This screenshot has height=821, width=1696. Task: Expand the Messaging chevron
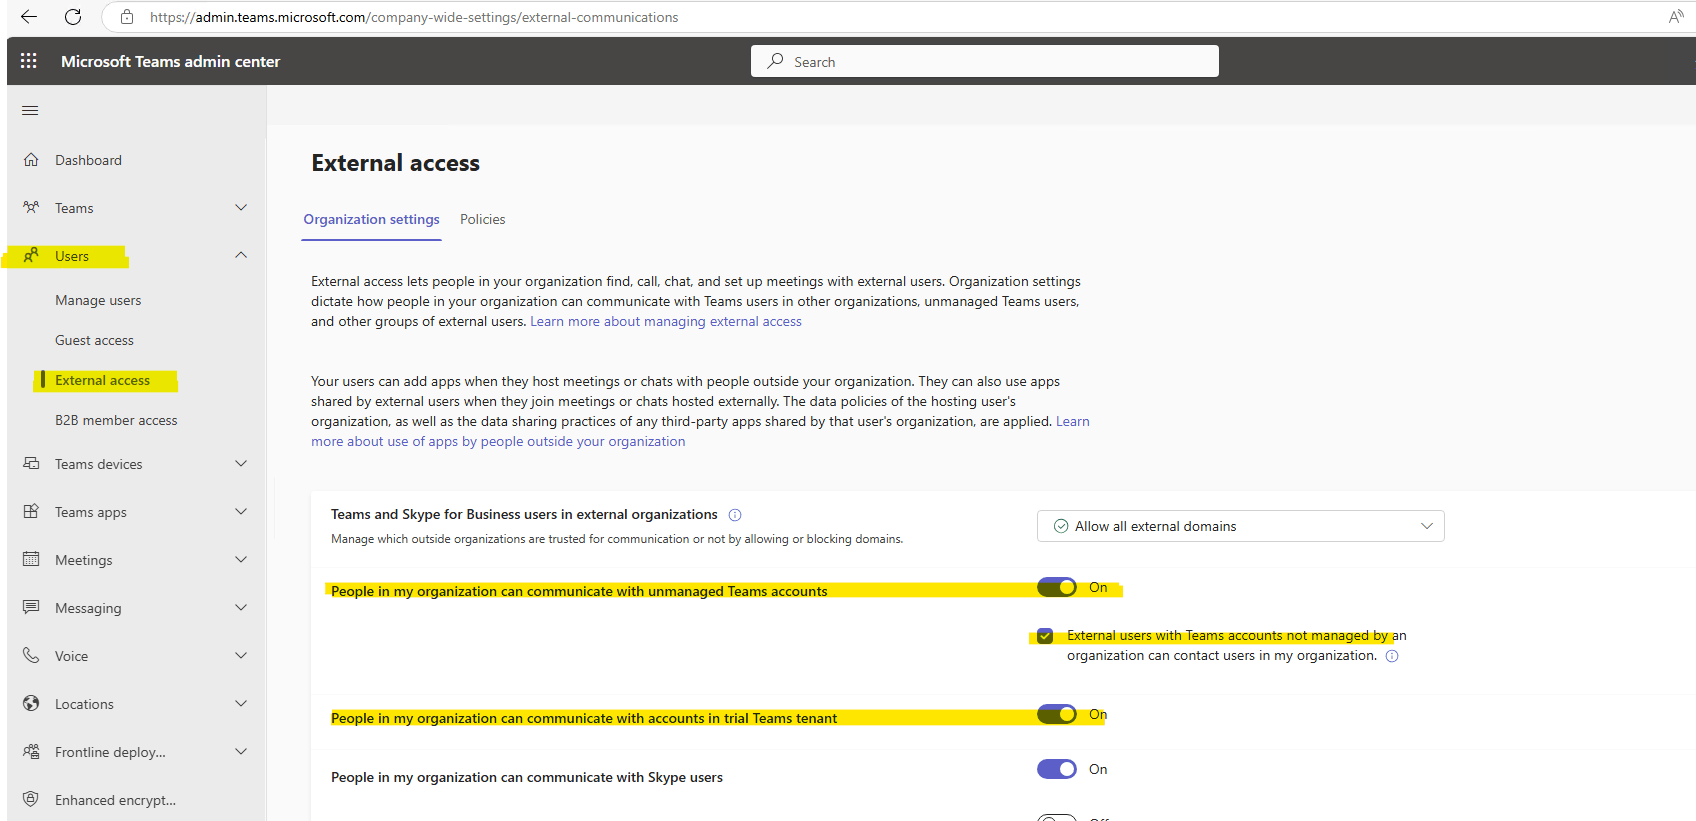point(241,608)
